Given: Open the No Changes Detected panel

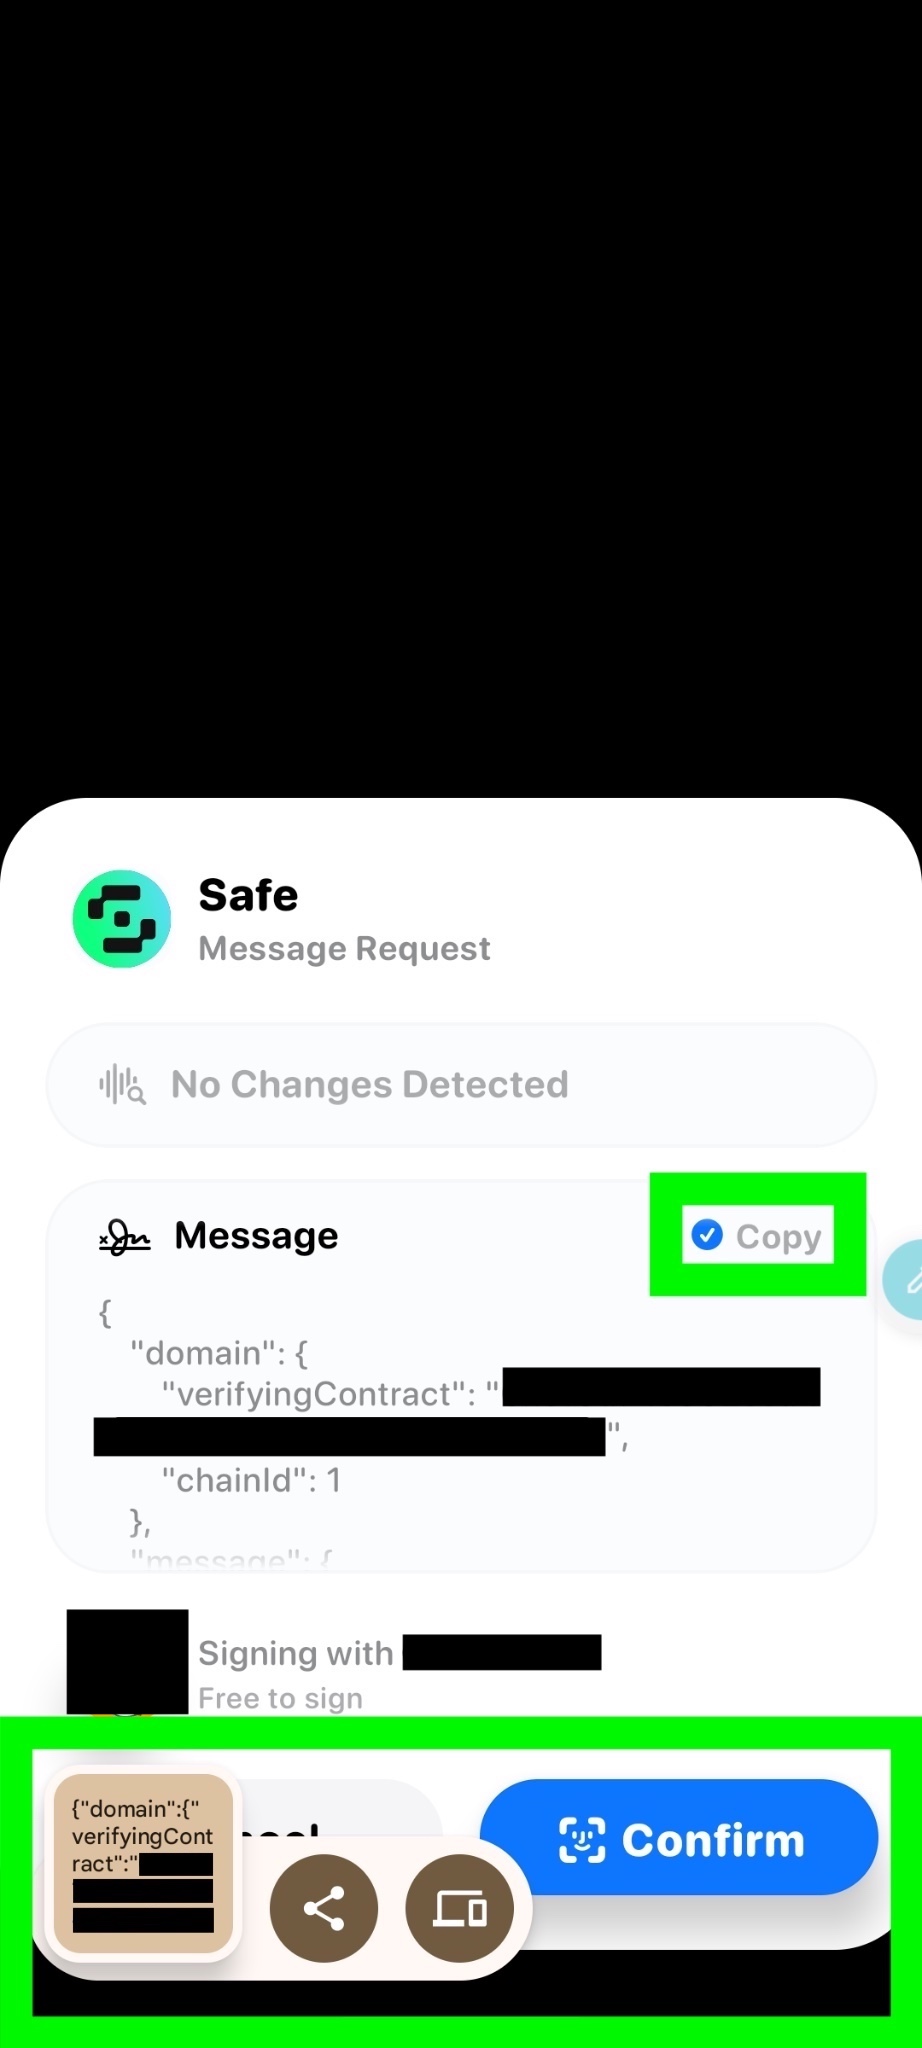Looking at the screenshot, I should pos(461,1085).
